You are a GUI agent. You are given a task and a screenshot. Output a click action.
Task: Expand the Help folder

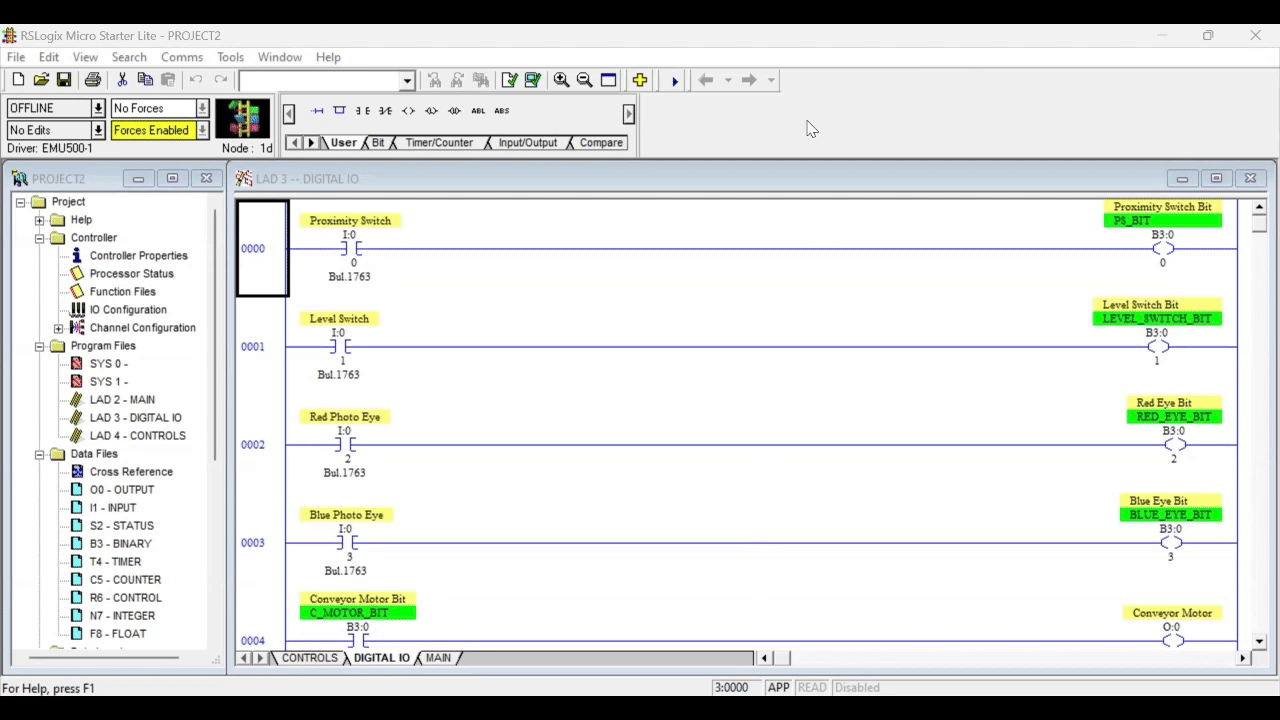point(39,220)
